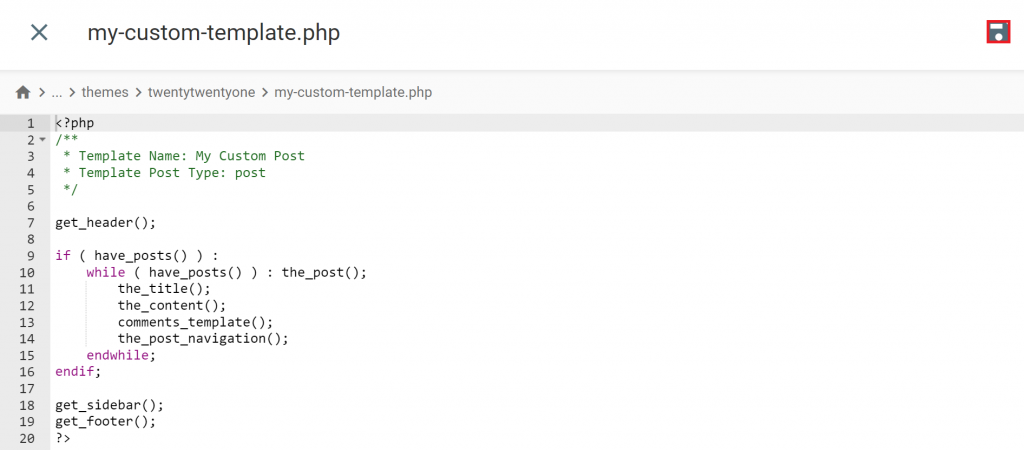Image resolution: width=1024 pixels, height=450 pixels.
Task: Click the my-custom-template.php title heading
Action: (214, 32)
